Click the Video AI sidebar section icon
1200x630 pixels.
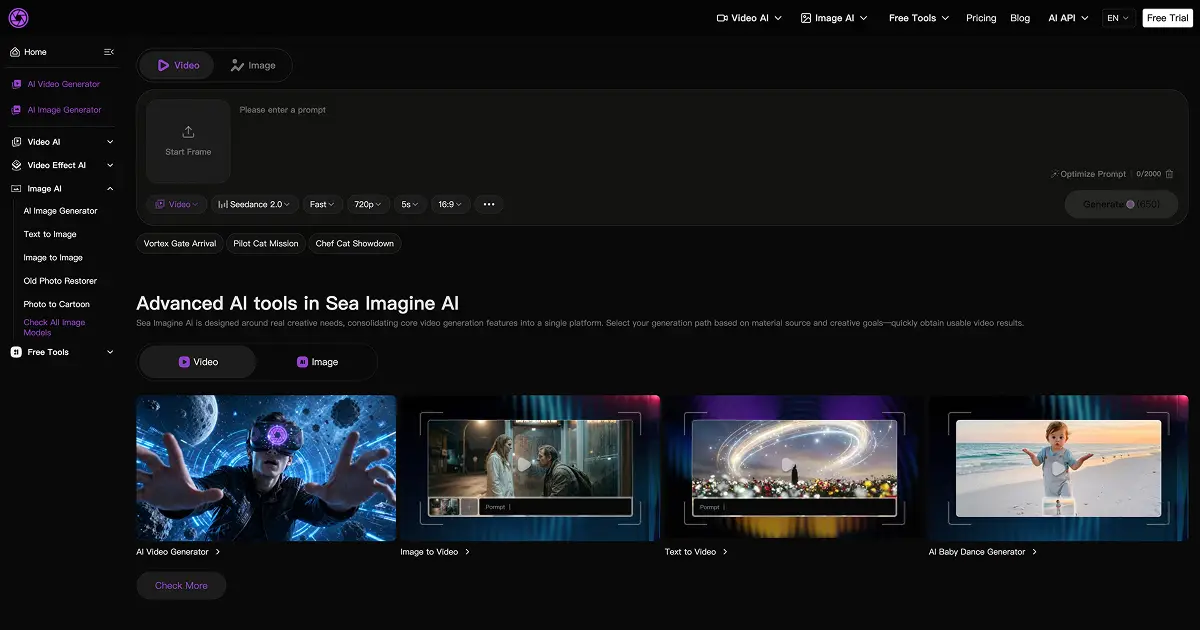[x=16, y=142]
